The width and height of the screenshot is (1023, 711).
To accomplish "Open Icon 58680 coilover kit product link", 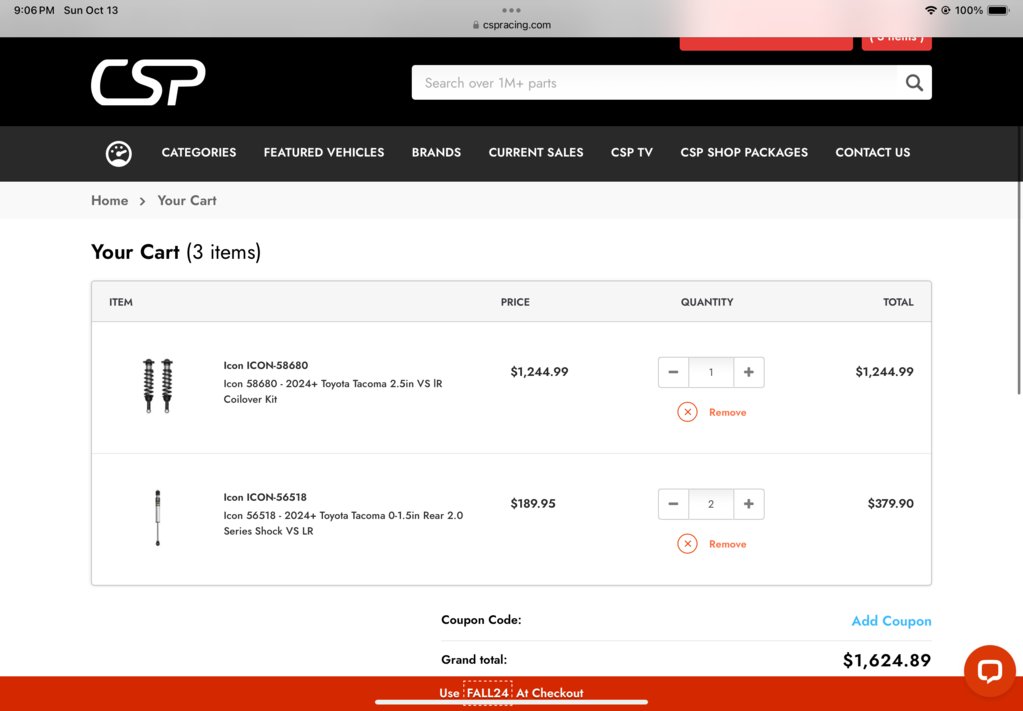I will click(x=333, y=391).
